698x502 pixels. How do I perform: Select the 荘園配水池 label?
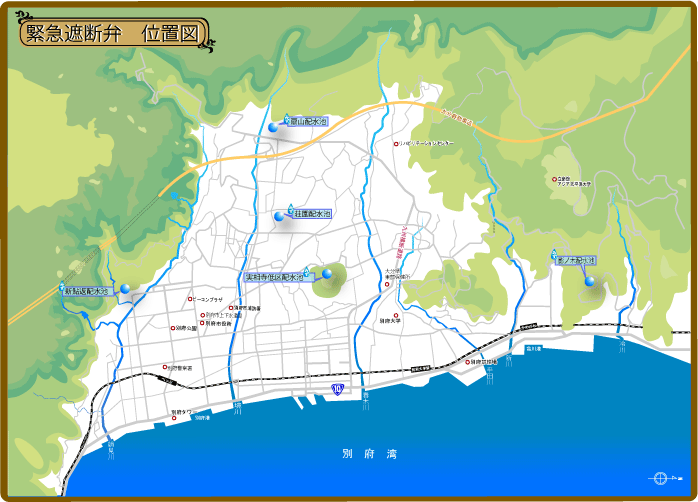click(311, 214)
